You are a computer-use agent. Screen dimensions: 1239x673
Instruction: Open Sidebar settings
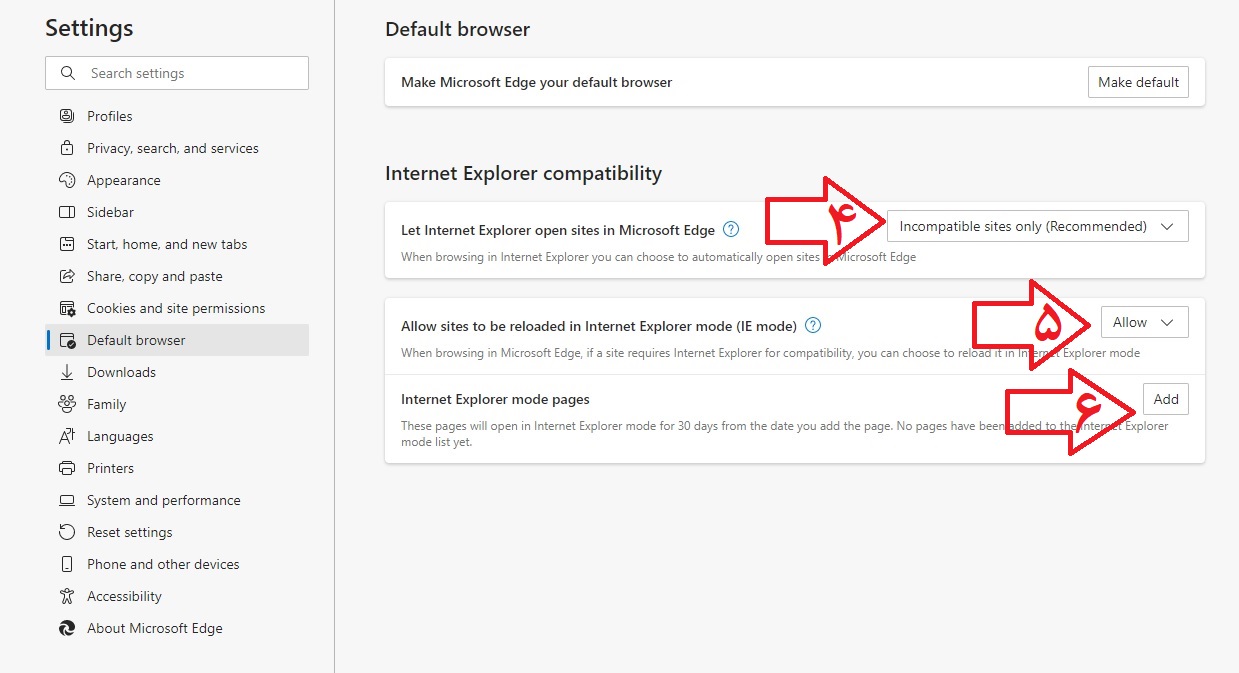pyautogui.click(x=177, y=212)
